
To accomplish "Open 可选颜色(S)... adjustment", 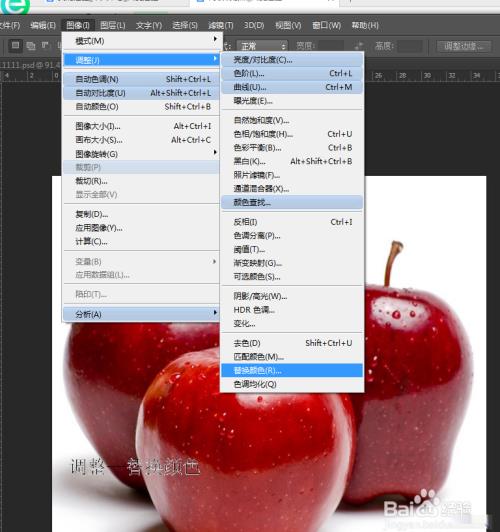I will (x=292, y=277).
